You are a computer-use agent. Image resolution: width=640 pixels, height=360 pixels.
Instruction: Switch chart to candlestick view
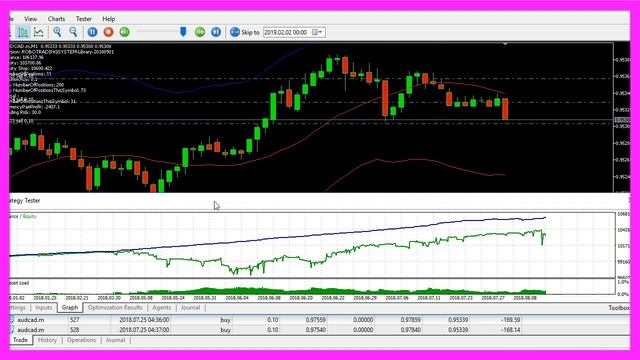coord(23,32)
